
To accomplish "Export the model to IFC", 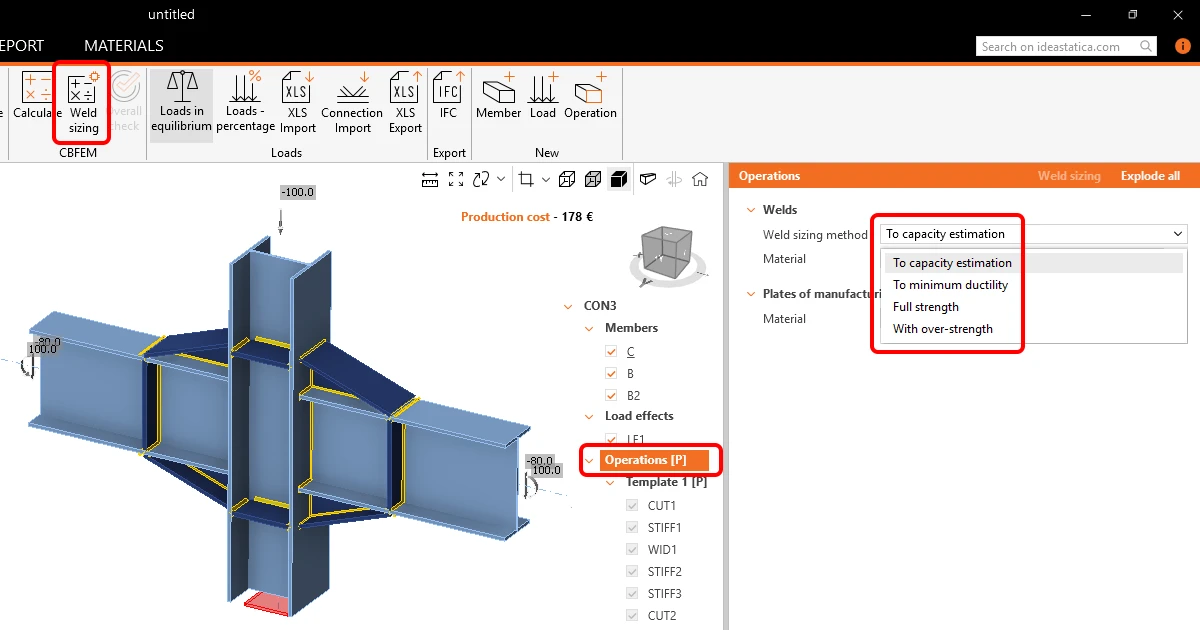I will (x=448, y=98).
